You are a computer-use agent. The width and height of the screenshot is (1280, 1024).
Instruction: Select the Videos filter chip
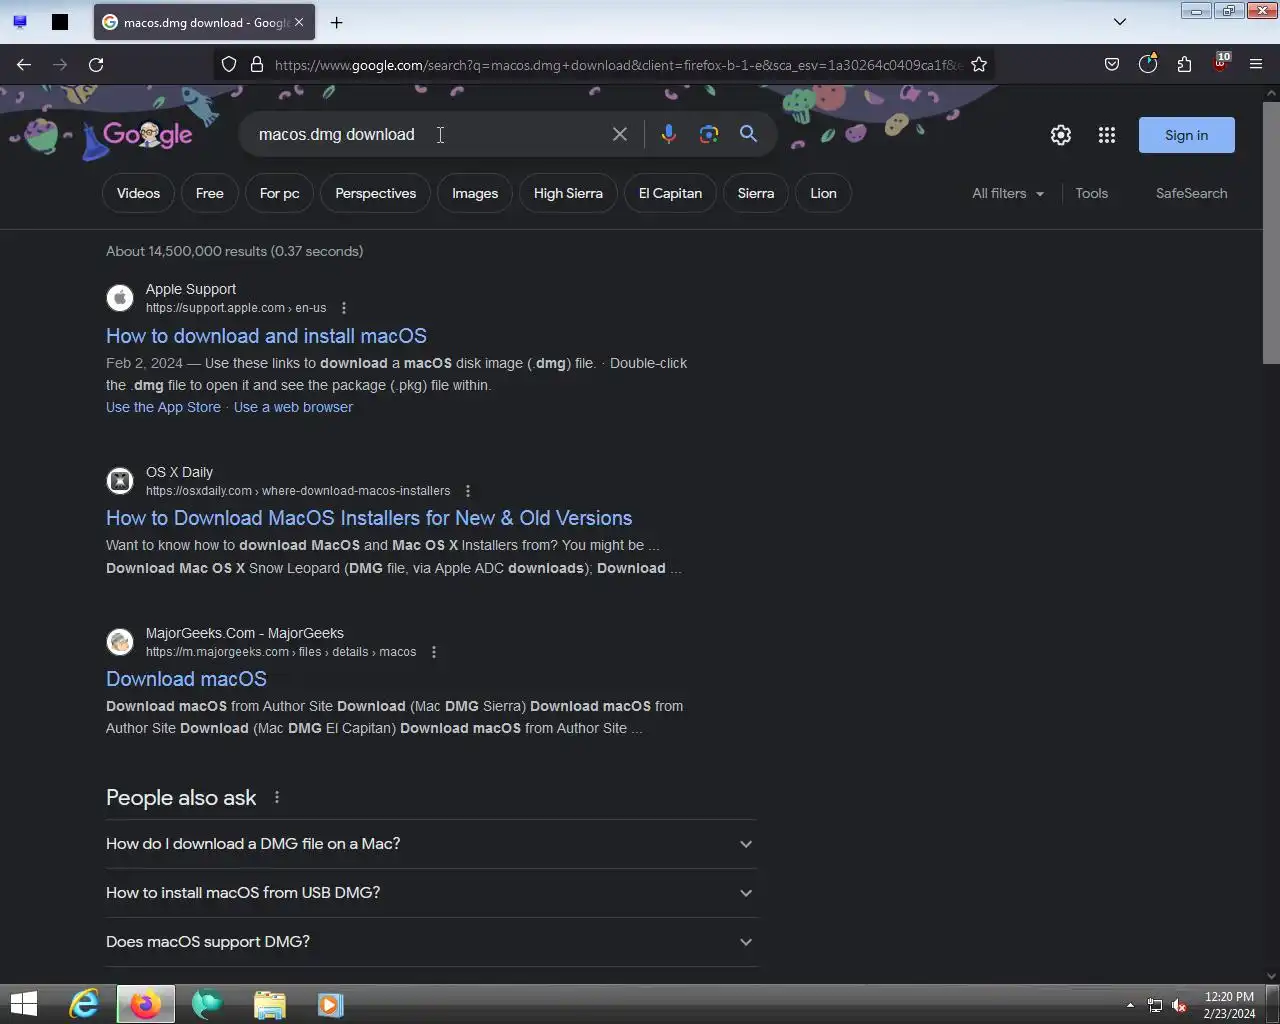(x=138, y=193)
